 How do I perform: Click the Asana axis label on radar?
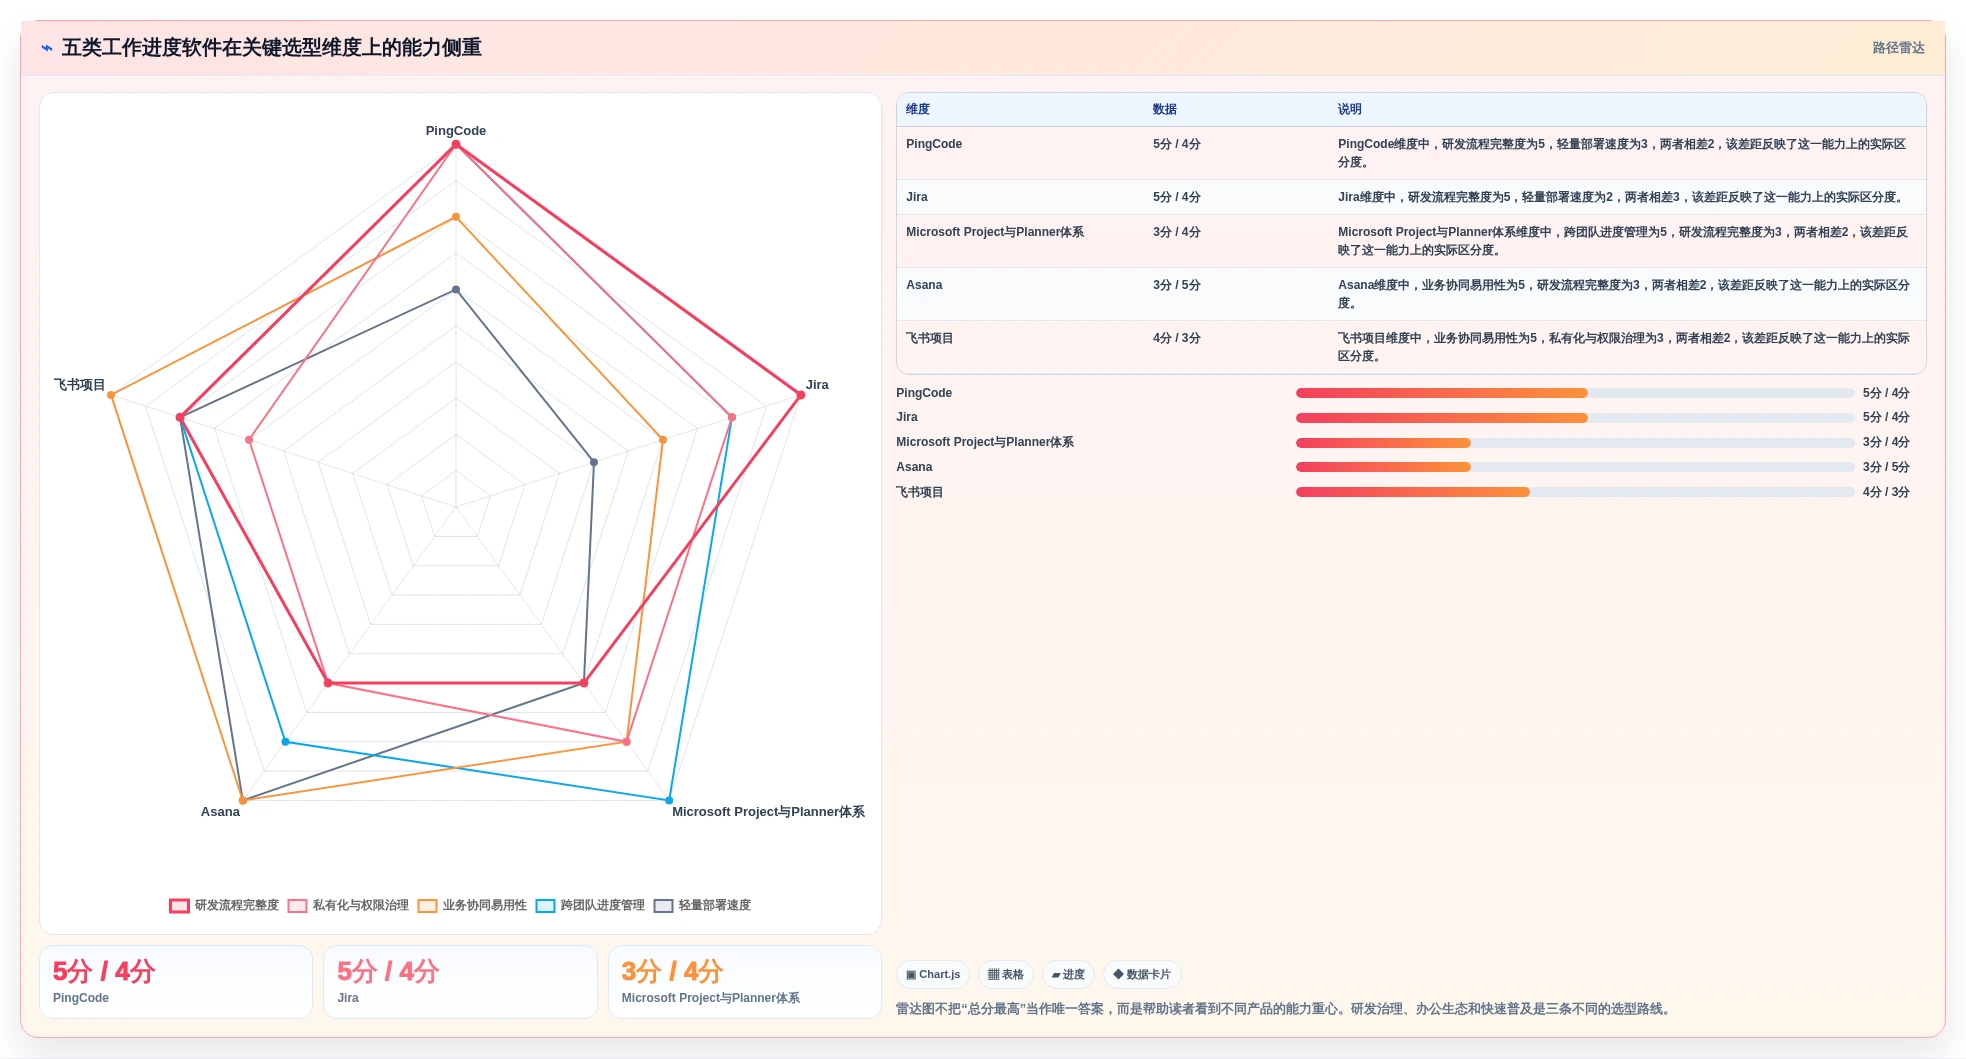[220, 812]
